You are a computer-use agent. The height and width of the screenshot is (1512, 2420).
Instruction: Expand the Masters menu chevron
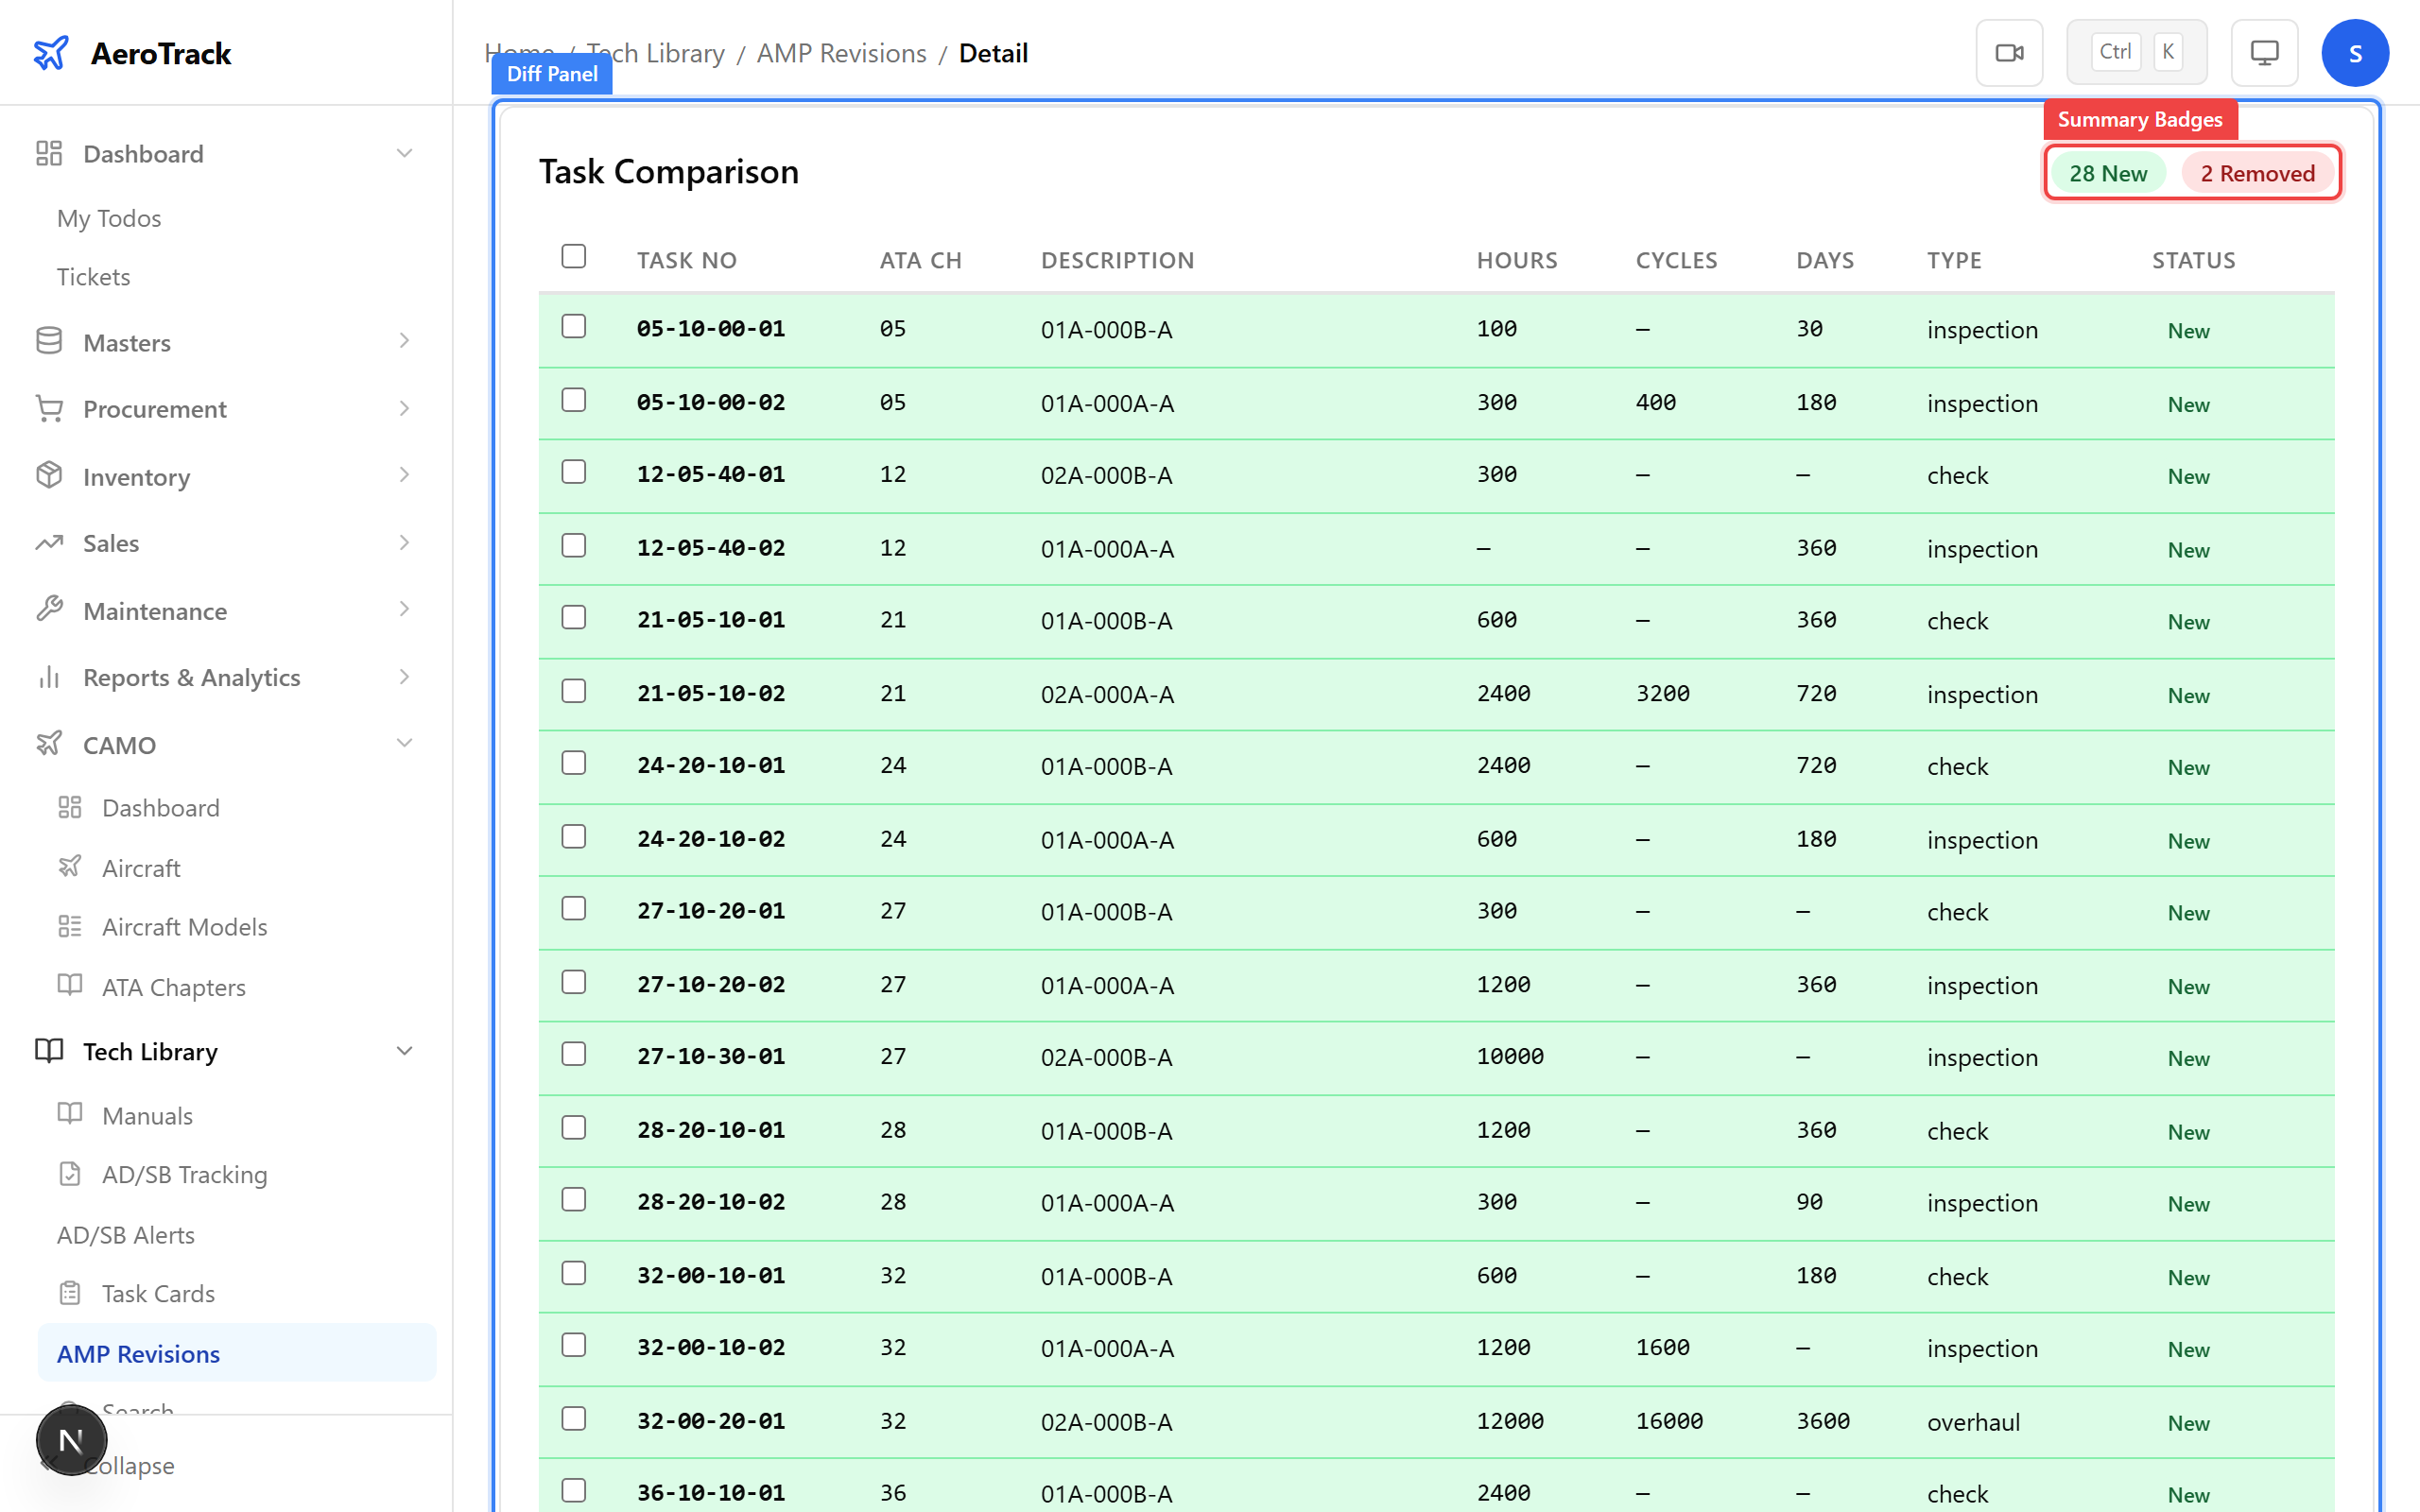coord(404,341)
